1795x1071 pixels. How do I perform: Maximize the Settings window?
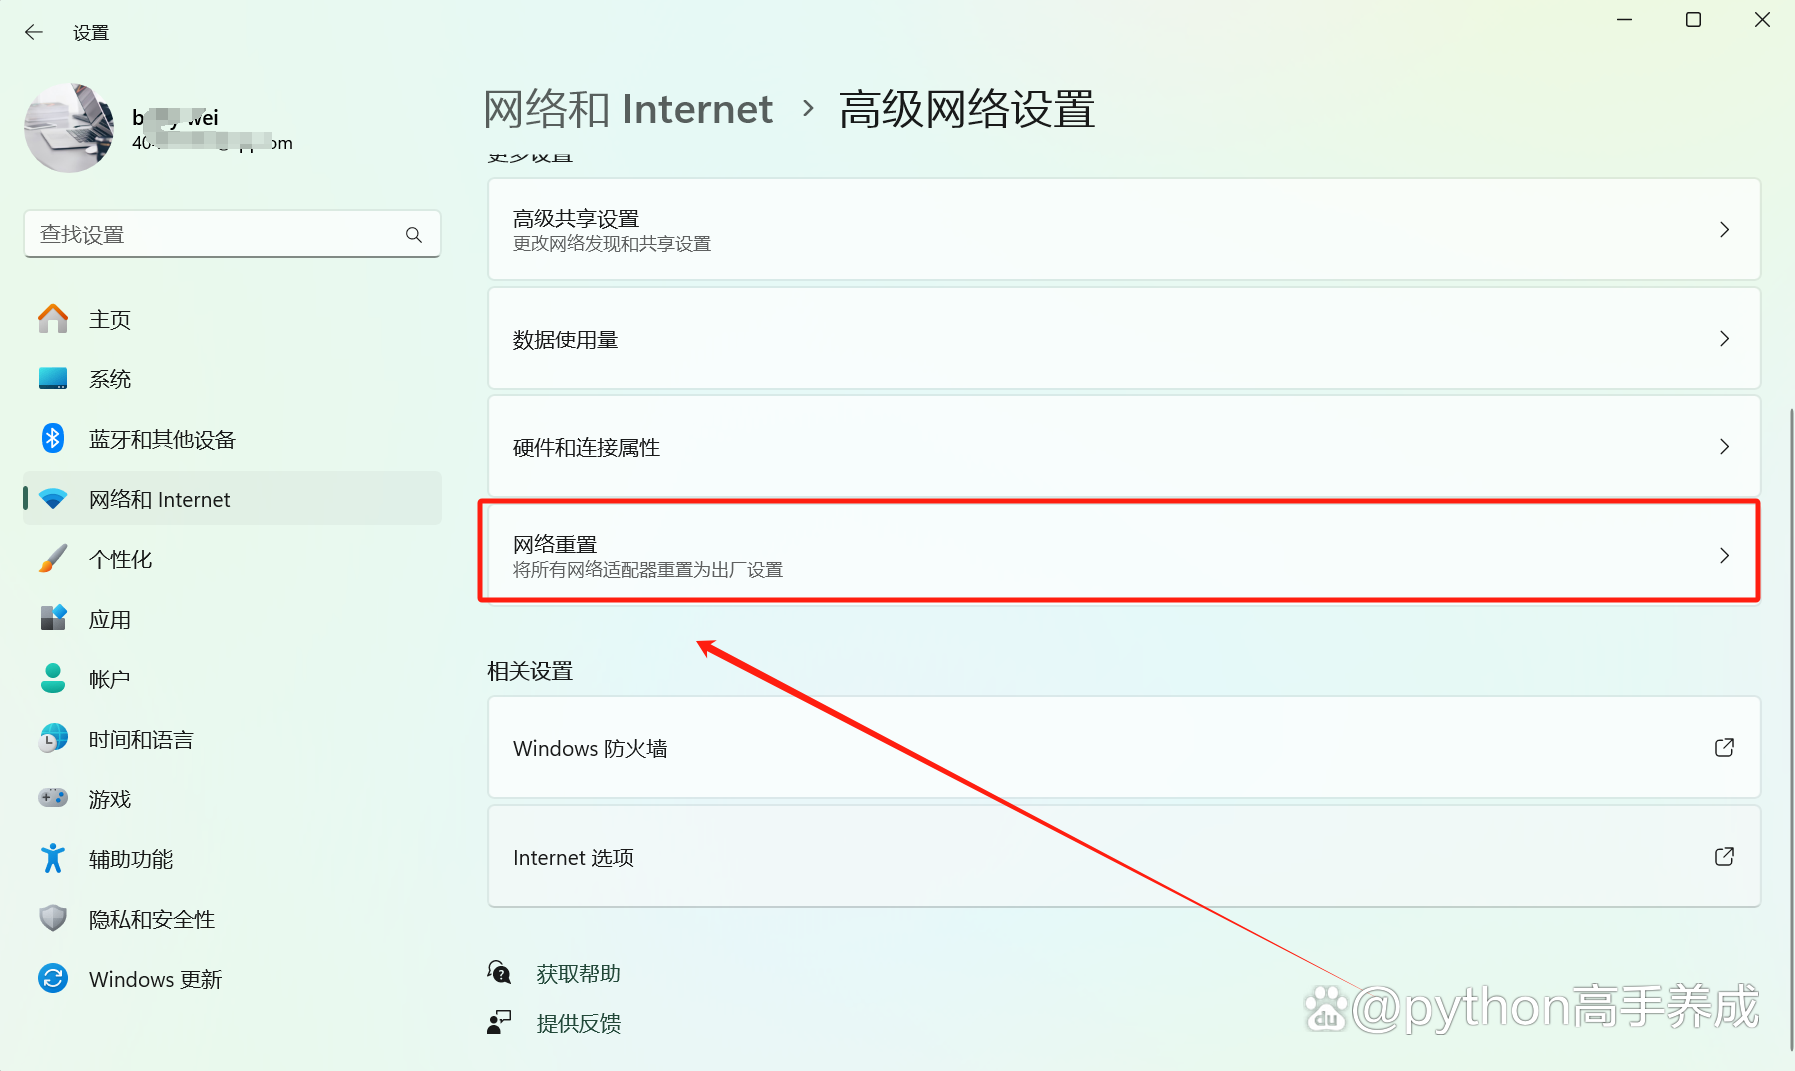pyautogui.click(x=1693, y=20)
